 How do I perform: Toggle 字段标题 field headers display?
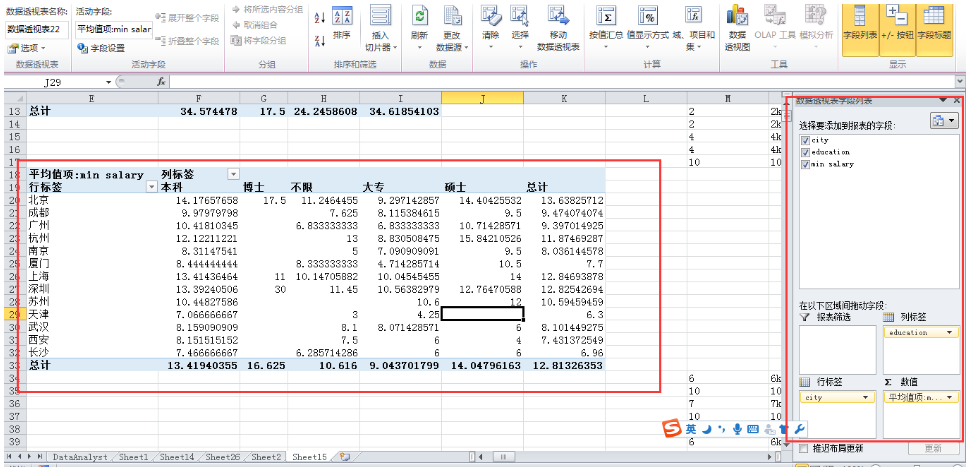(934, 28)
